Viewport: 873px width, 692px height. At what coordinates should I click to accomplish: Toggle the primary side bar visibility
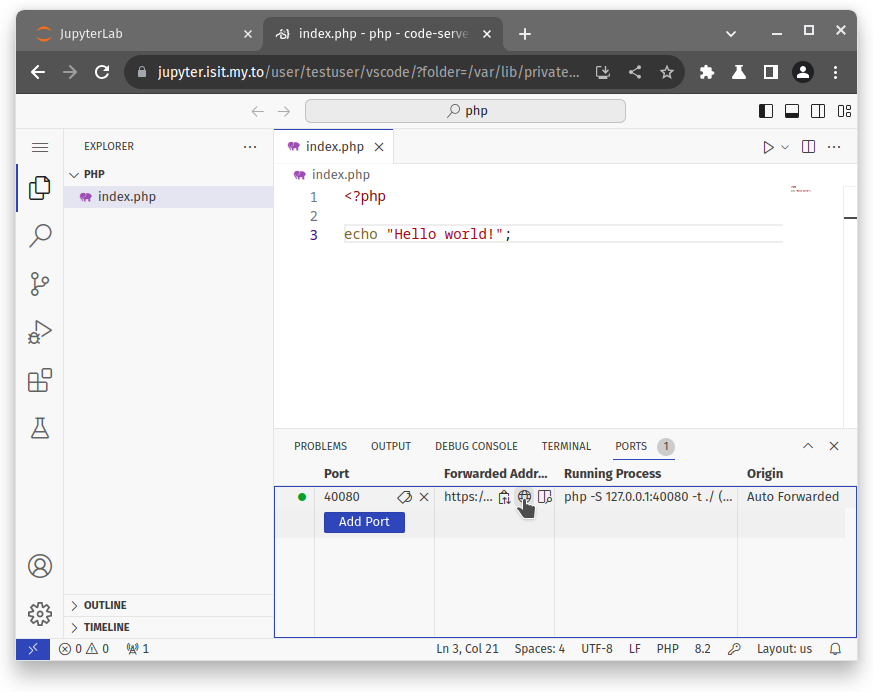766,111
